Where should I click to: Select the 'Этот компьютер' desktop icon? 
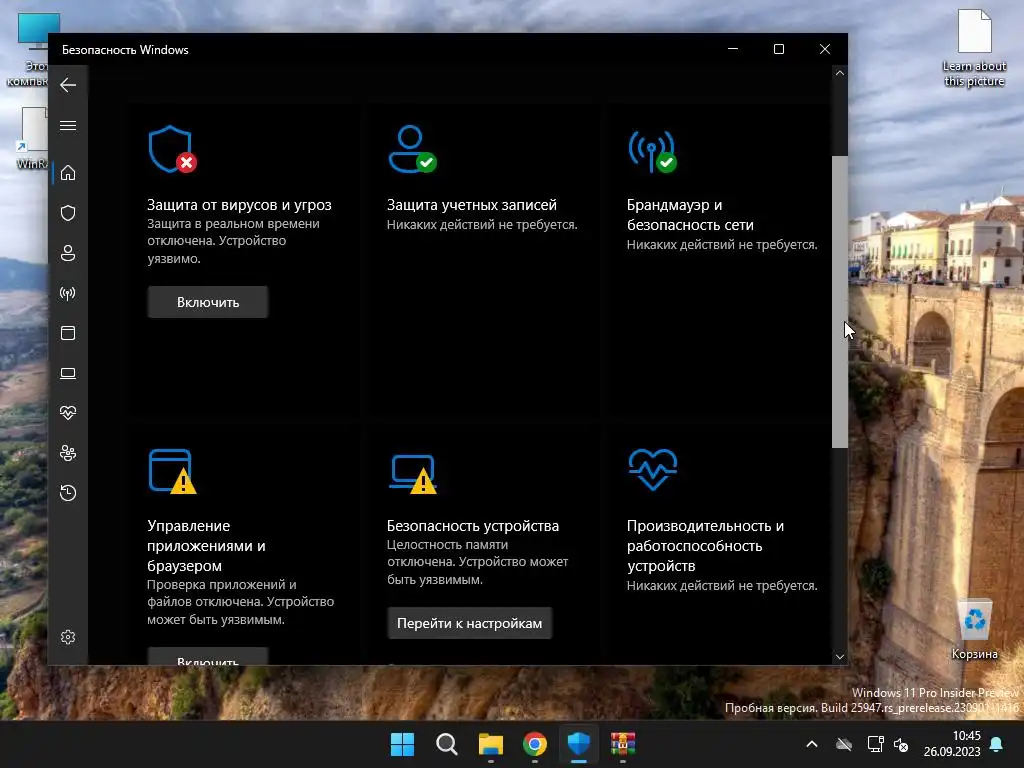29,50
